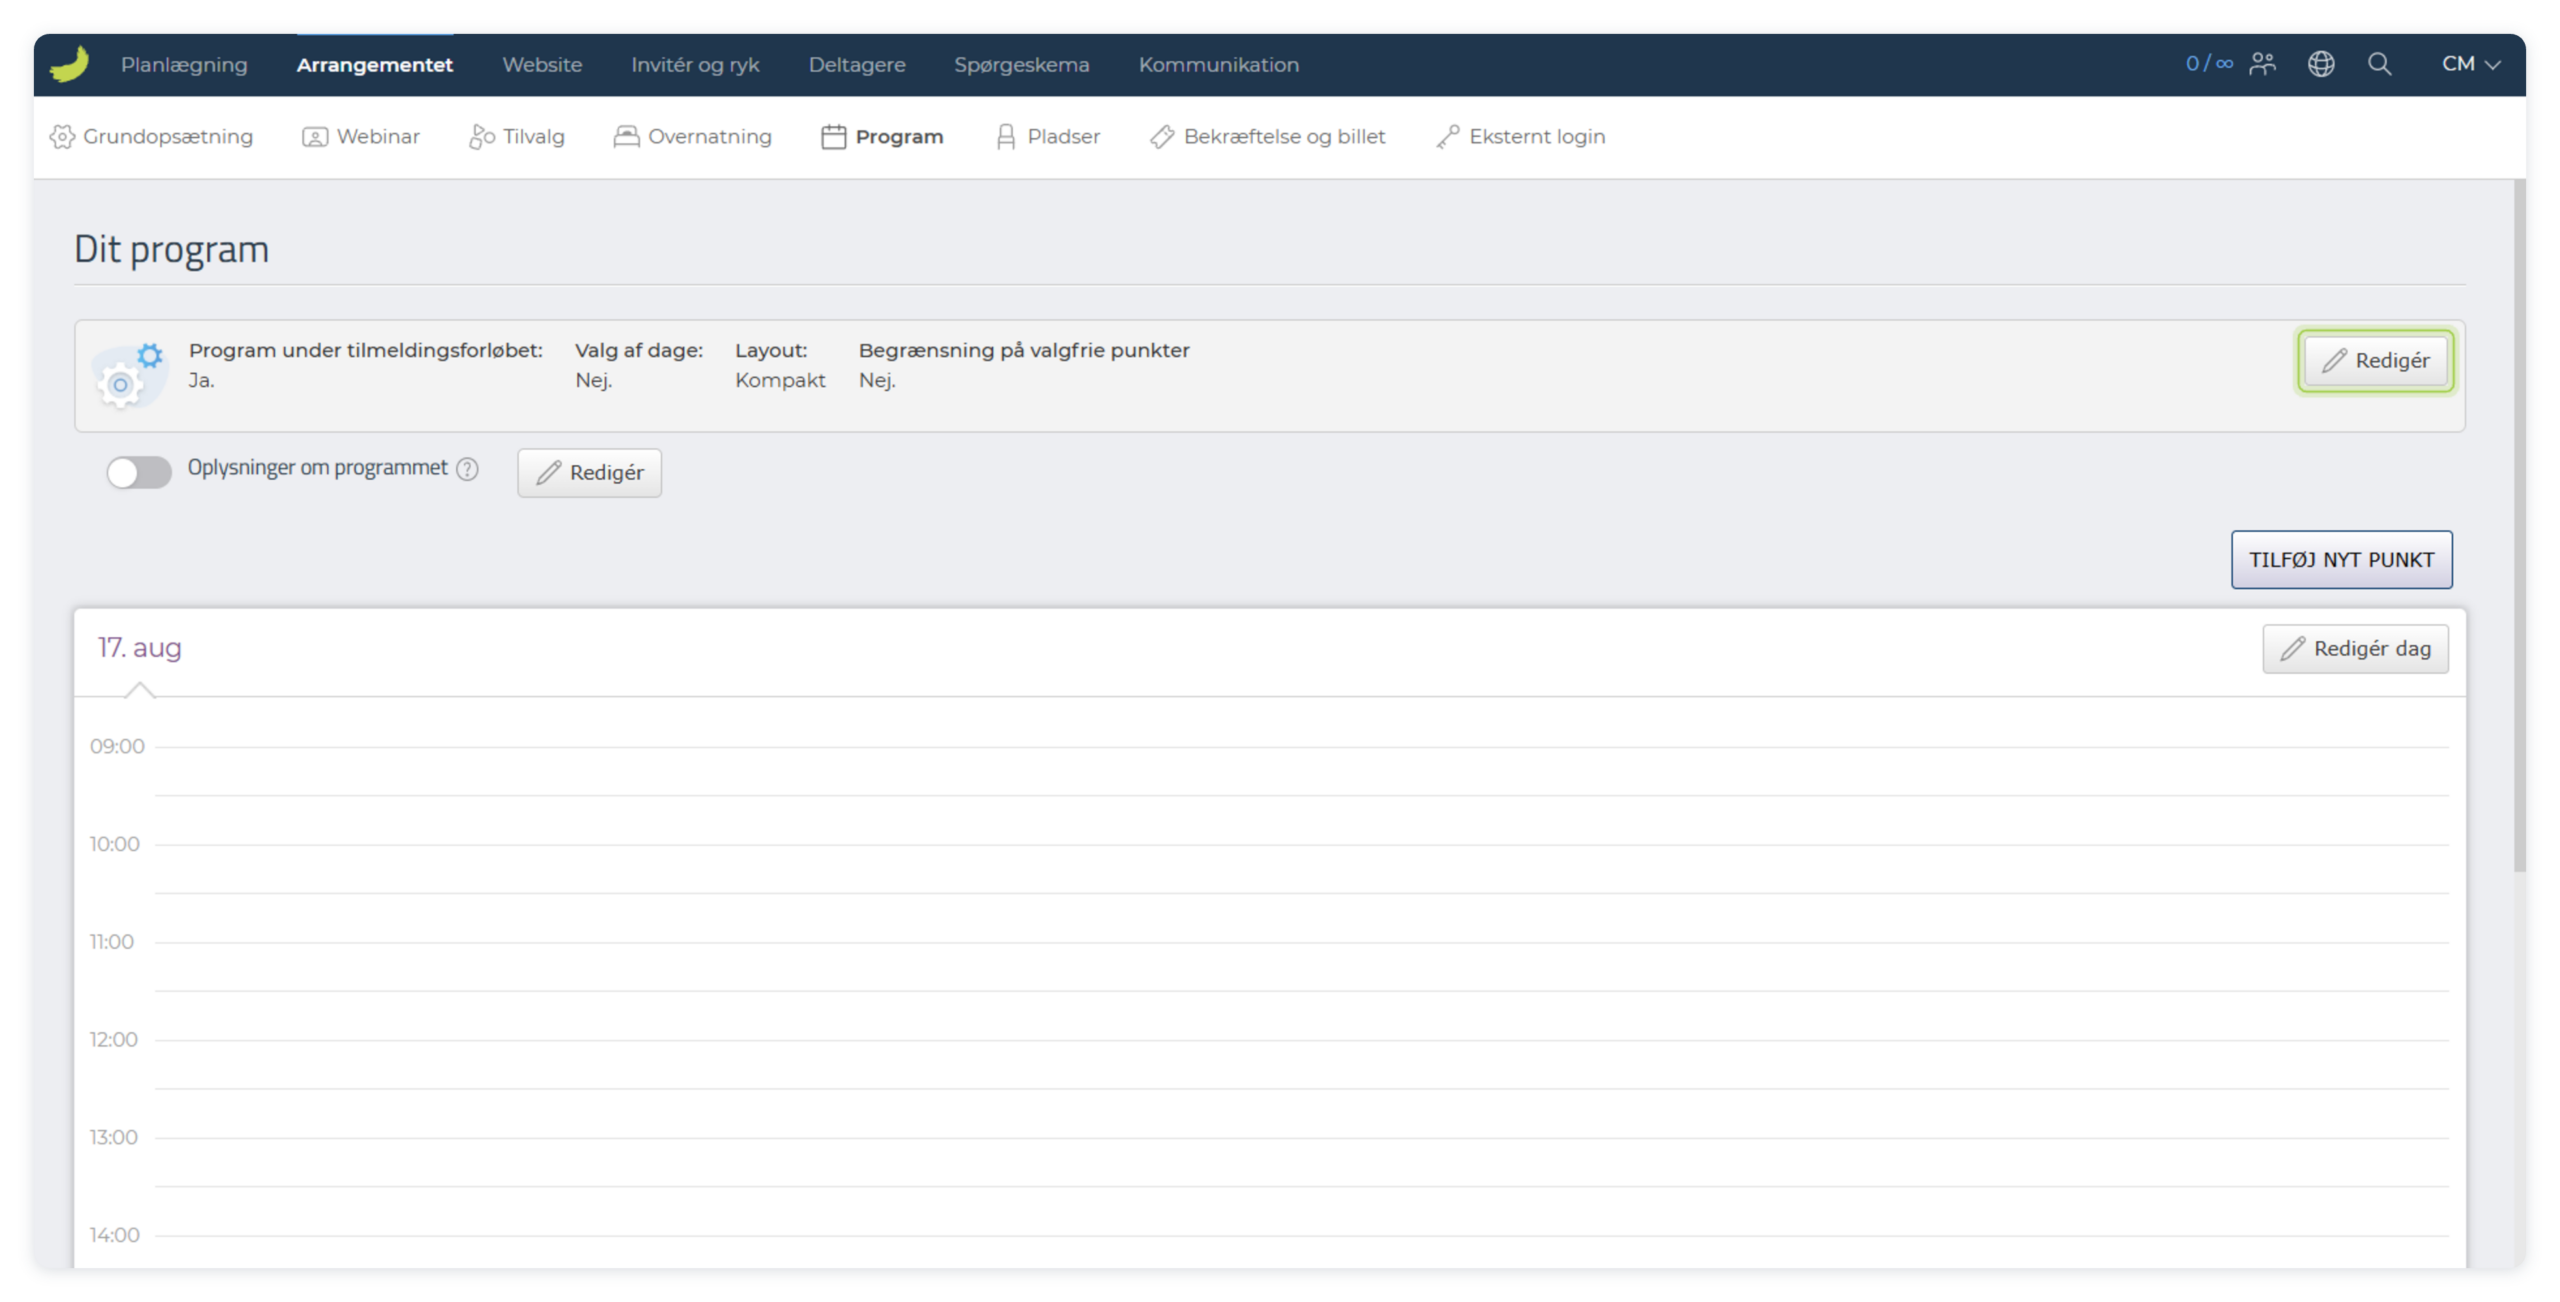This screenshot has width=2560, height=1302.
Task: Click the banana logo icon
Action: tap(69, 64)
